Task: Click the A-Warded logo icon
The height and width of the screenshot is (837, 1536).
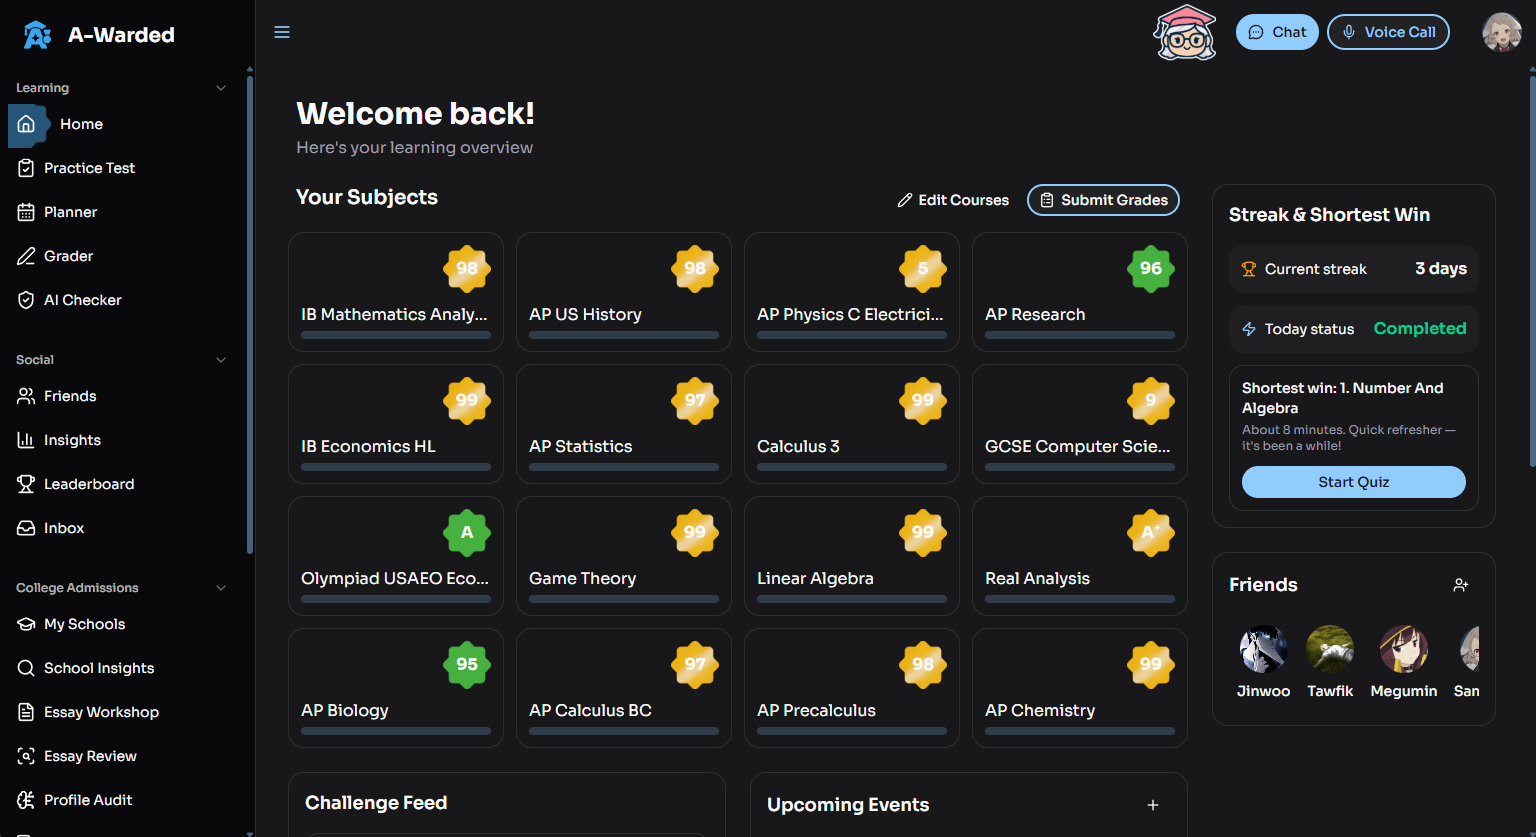Action: 37,35
